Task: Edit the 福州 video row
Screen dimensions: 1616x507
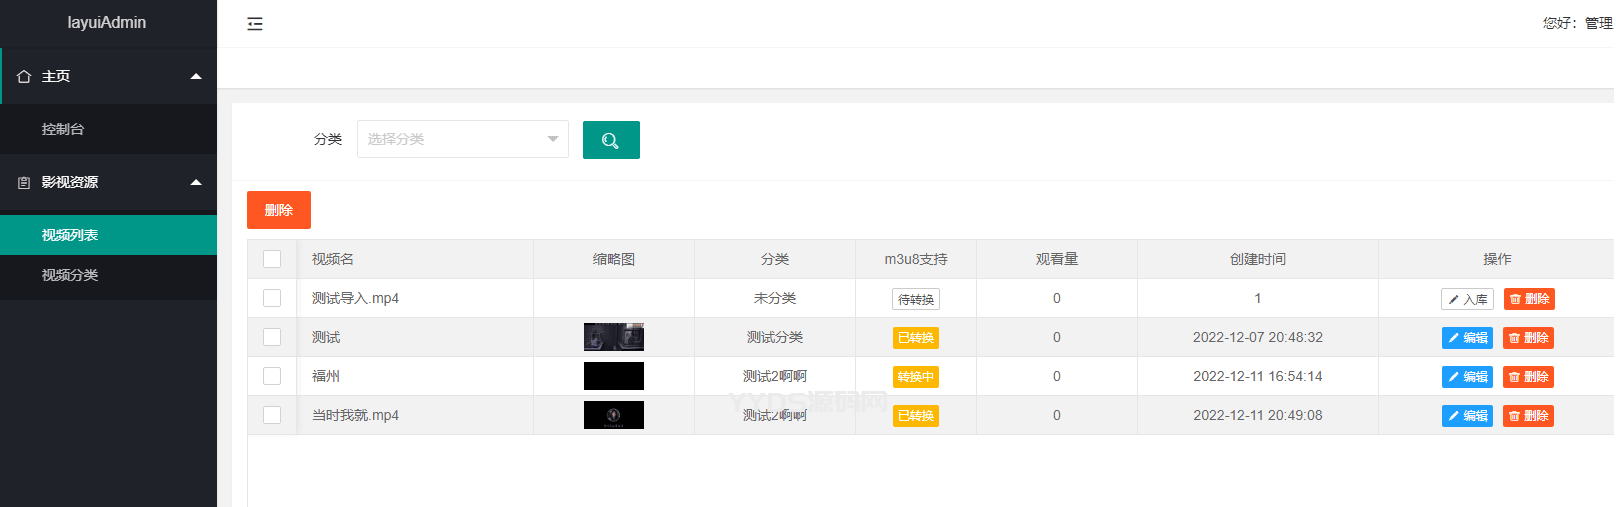Action: pos(1467,377)
